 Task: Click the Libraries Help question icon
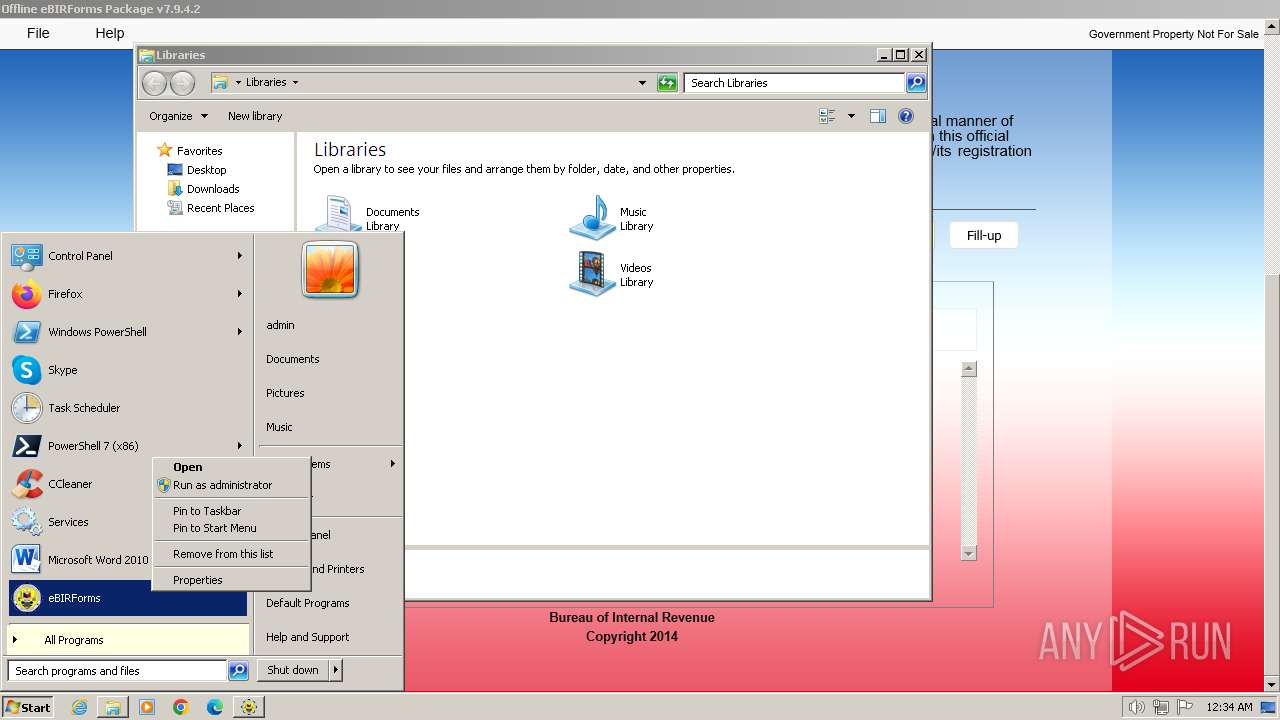click(x=906, y=116)
